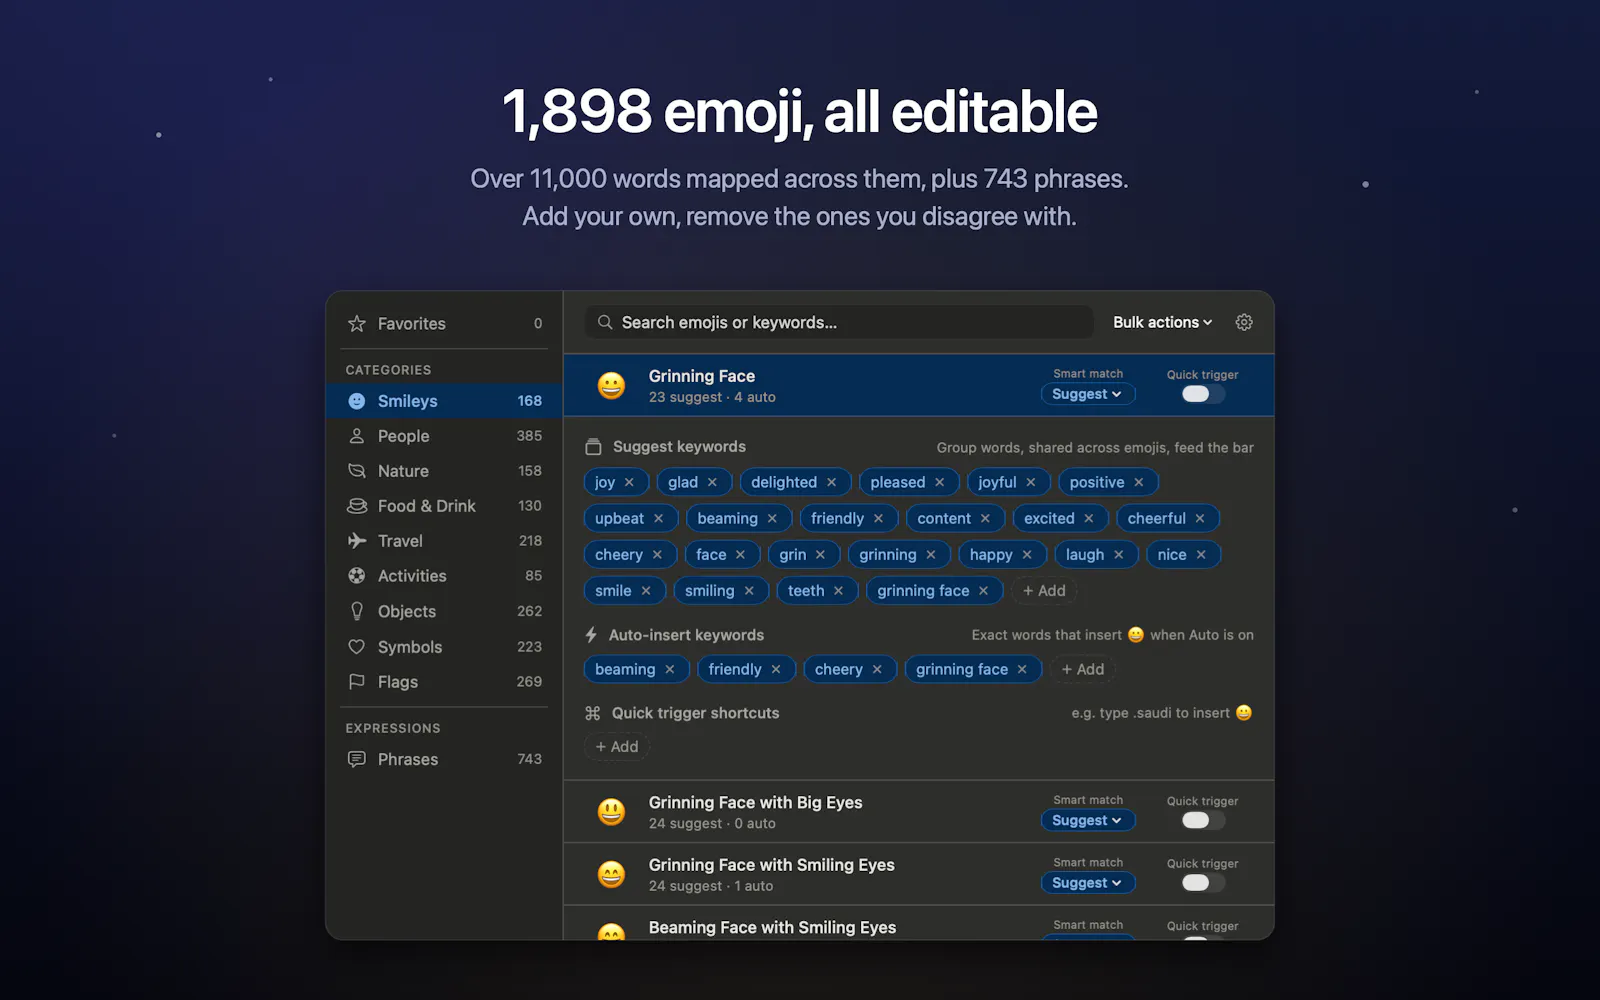The height and width of the screenshot is (1000, 1600).
Task: Click the Grinning Face emoji thumbnail
Action: (x=611, y=385)
